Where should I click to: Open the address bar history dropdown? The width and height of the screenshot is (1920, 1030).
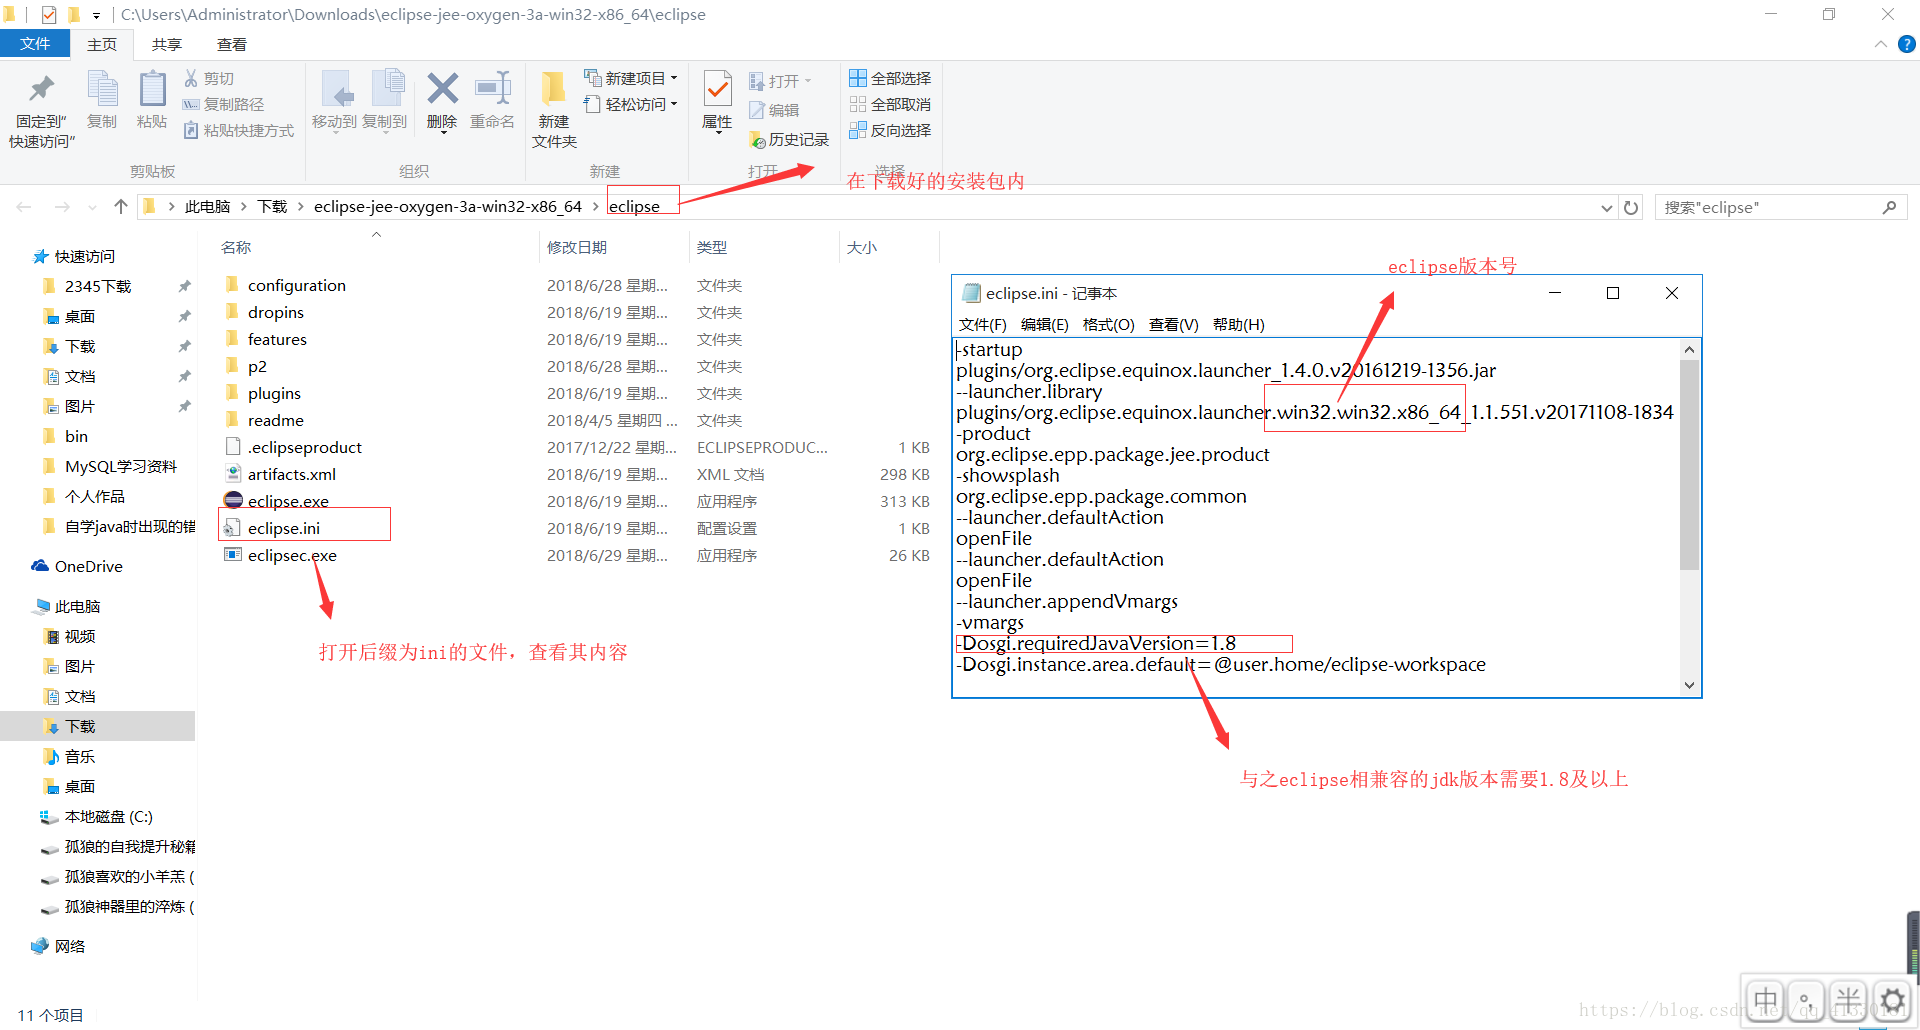point(1606,208)
